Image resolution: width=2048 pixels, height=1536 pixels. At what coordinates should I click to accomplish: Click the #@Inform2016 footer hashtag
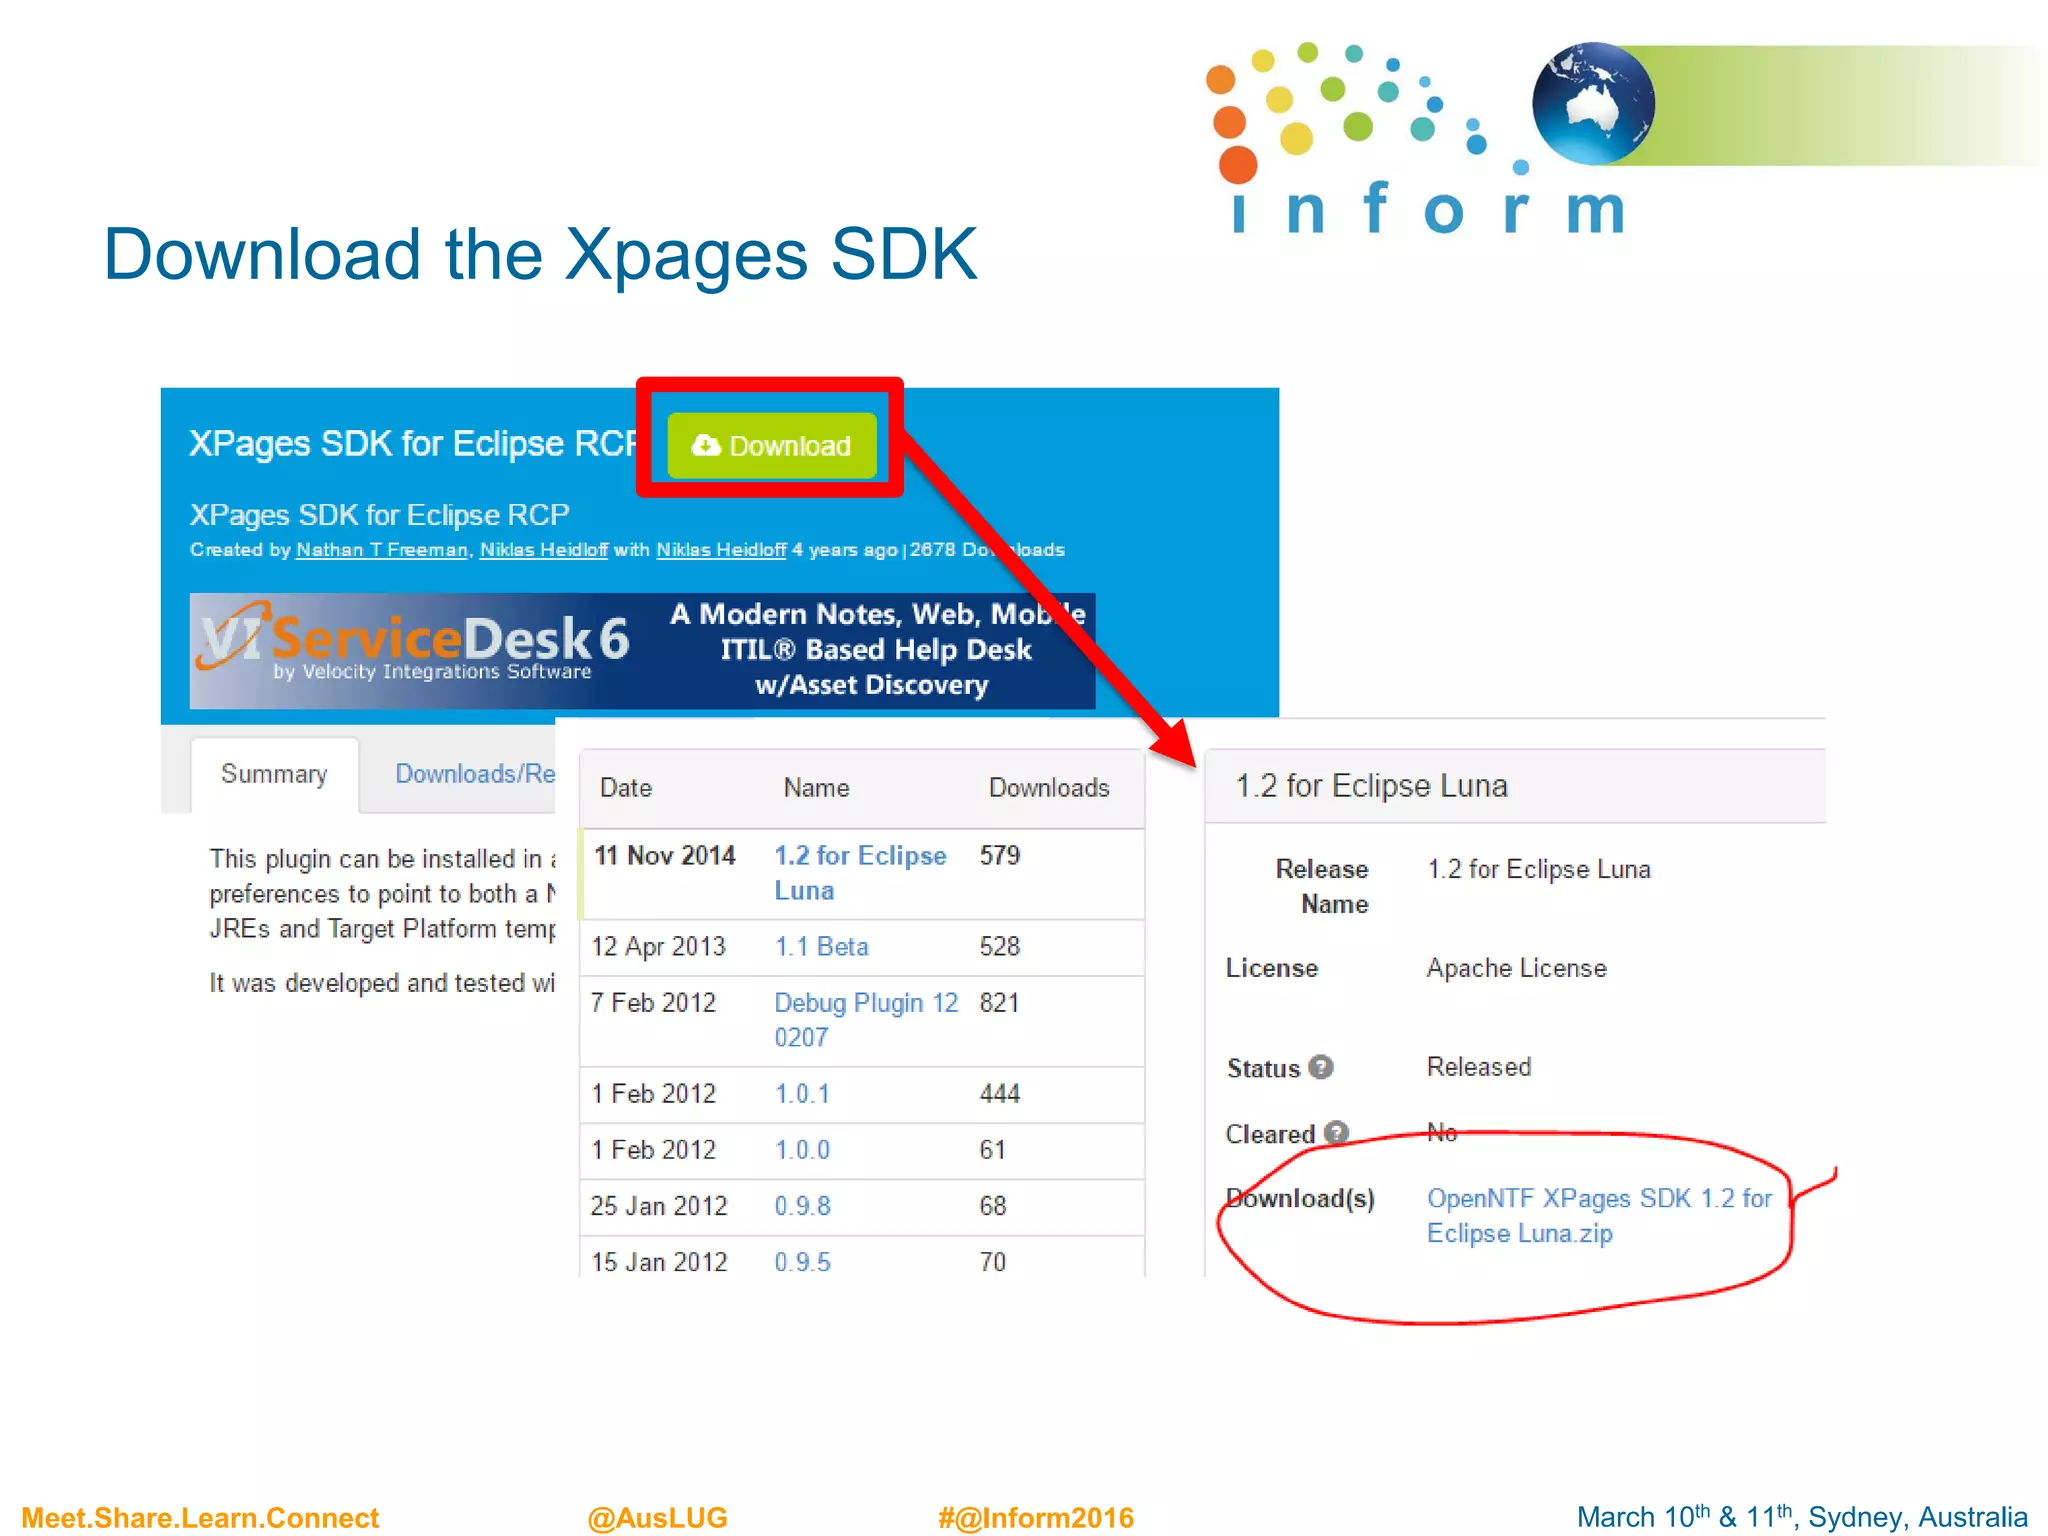click(x=1036, y=1517)
